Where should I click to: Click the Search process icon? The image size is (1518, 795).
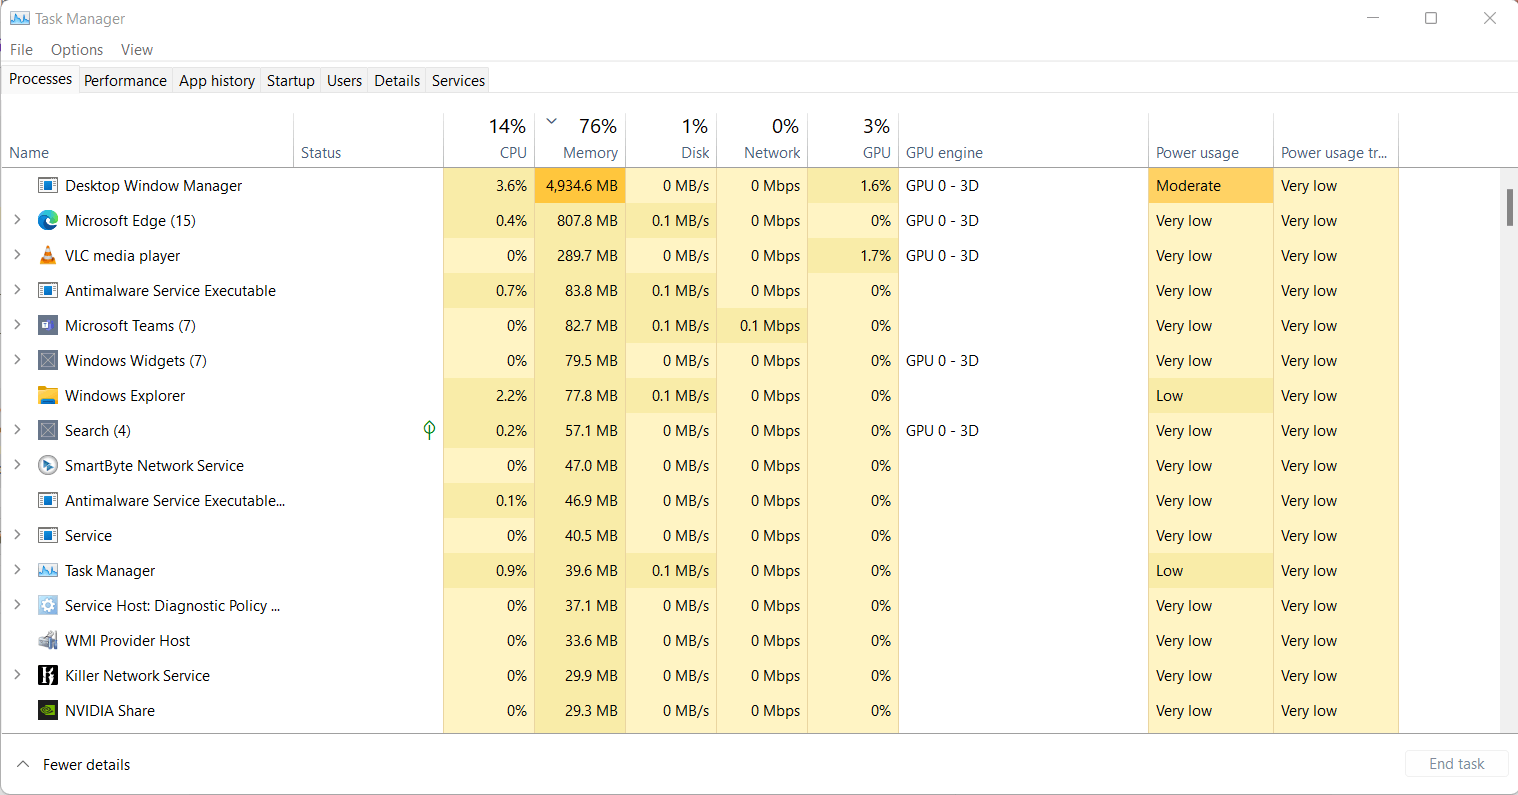pyautogui.click(x=47, y=431)
